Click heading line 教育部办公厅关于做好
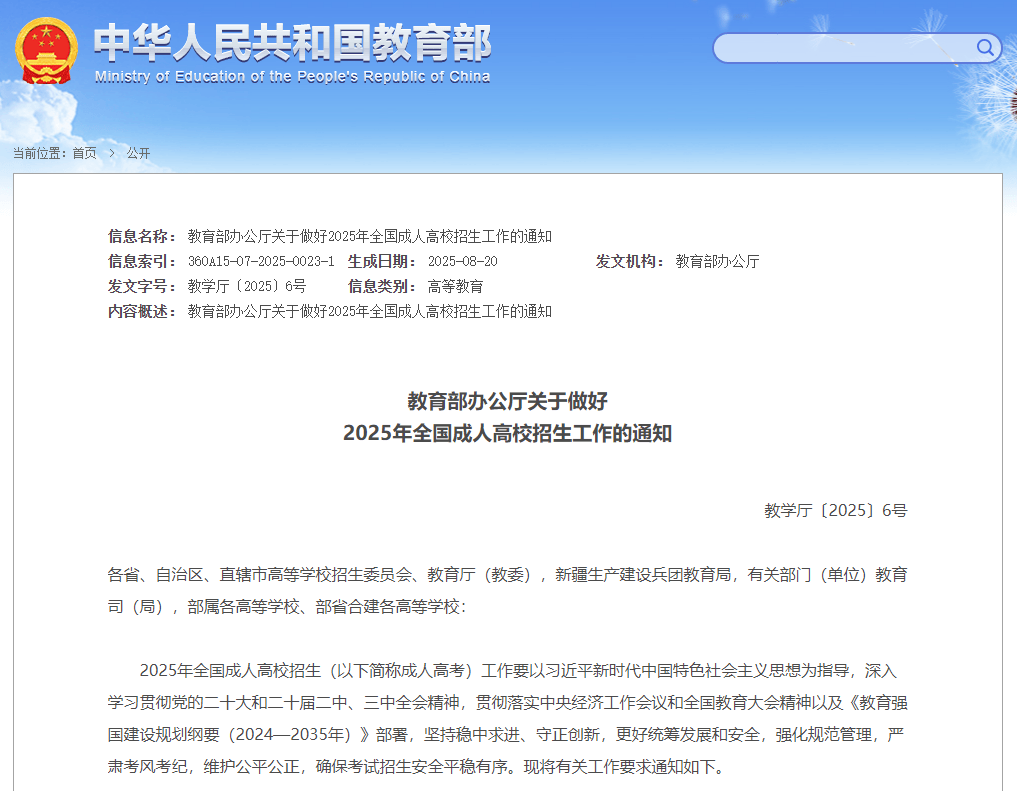The image size is (1017, 791). (507, 401)
